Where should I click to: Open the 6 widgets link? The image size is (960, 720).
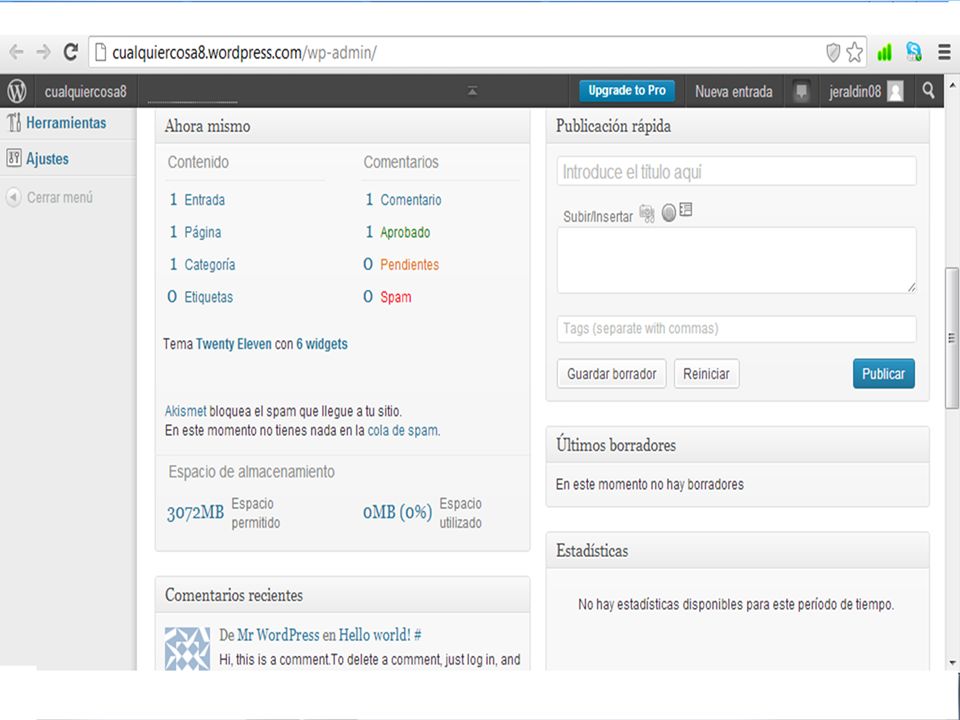pos(322,343)
